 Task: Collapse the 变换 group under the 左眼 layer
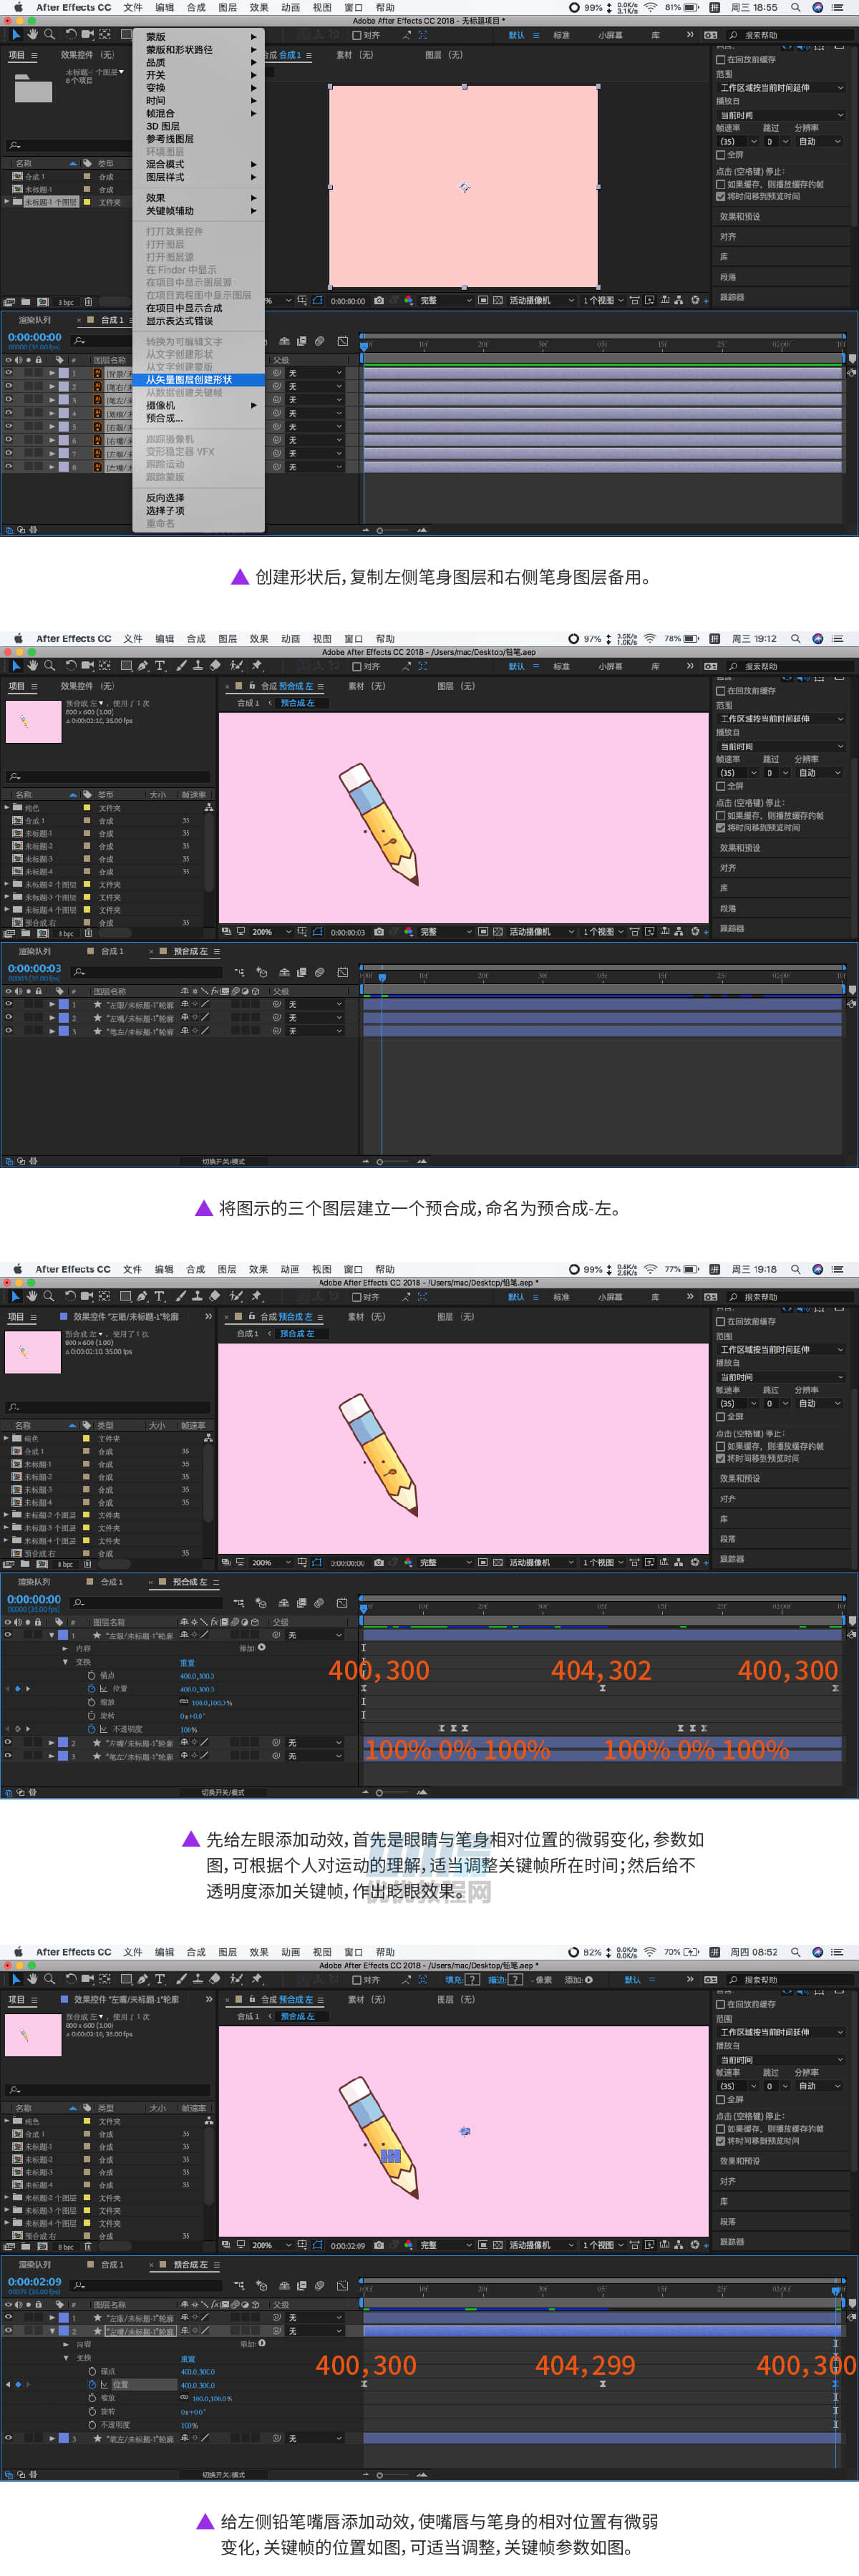tap(66, 1662)
